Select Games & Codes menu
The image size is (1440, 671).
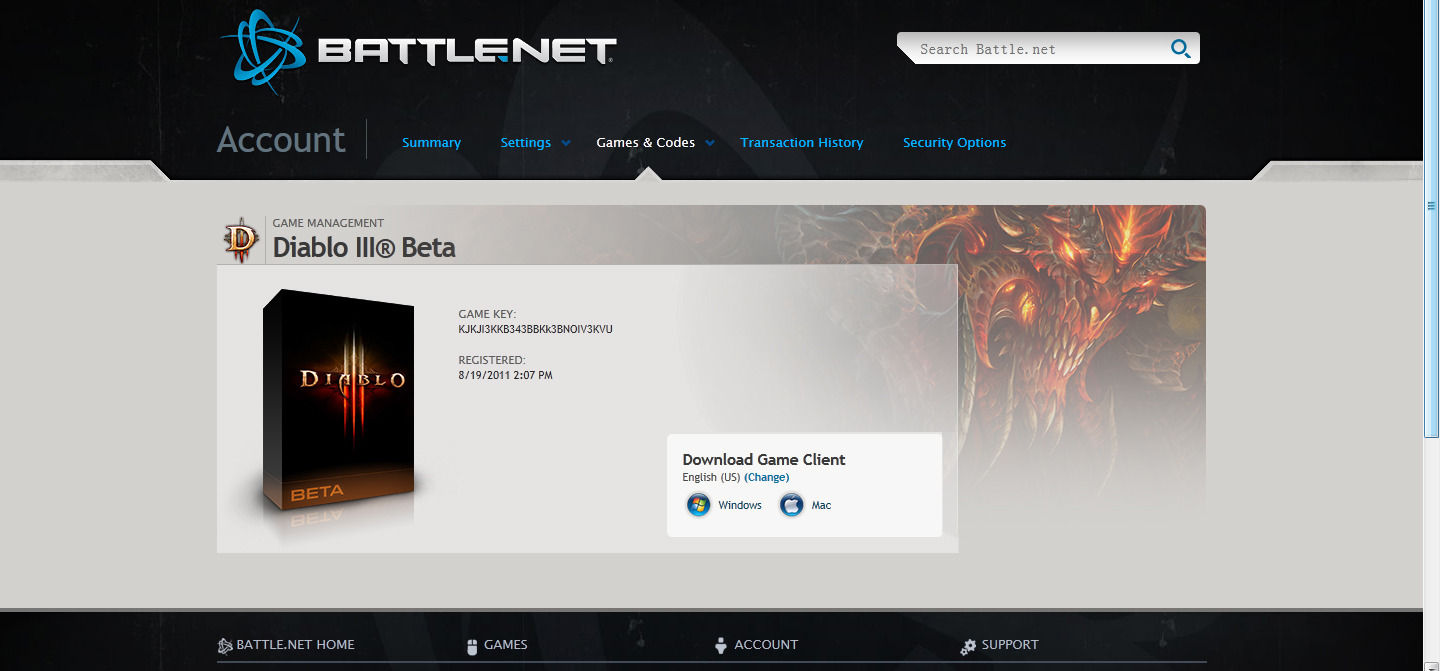(x=646, y=143)
